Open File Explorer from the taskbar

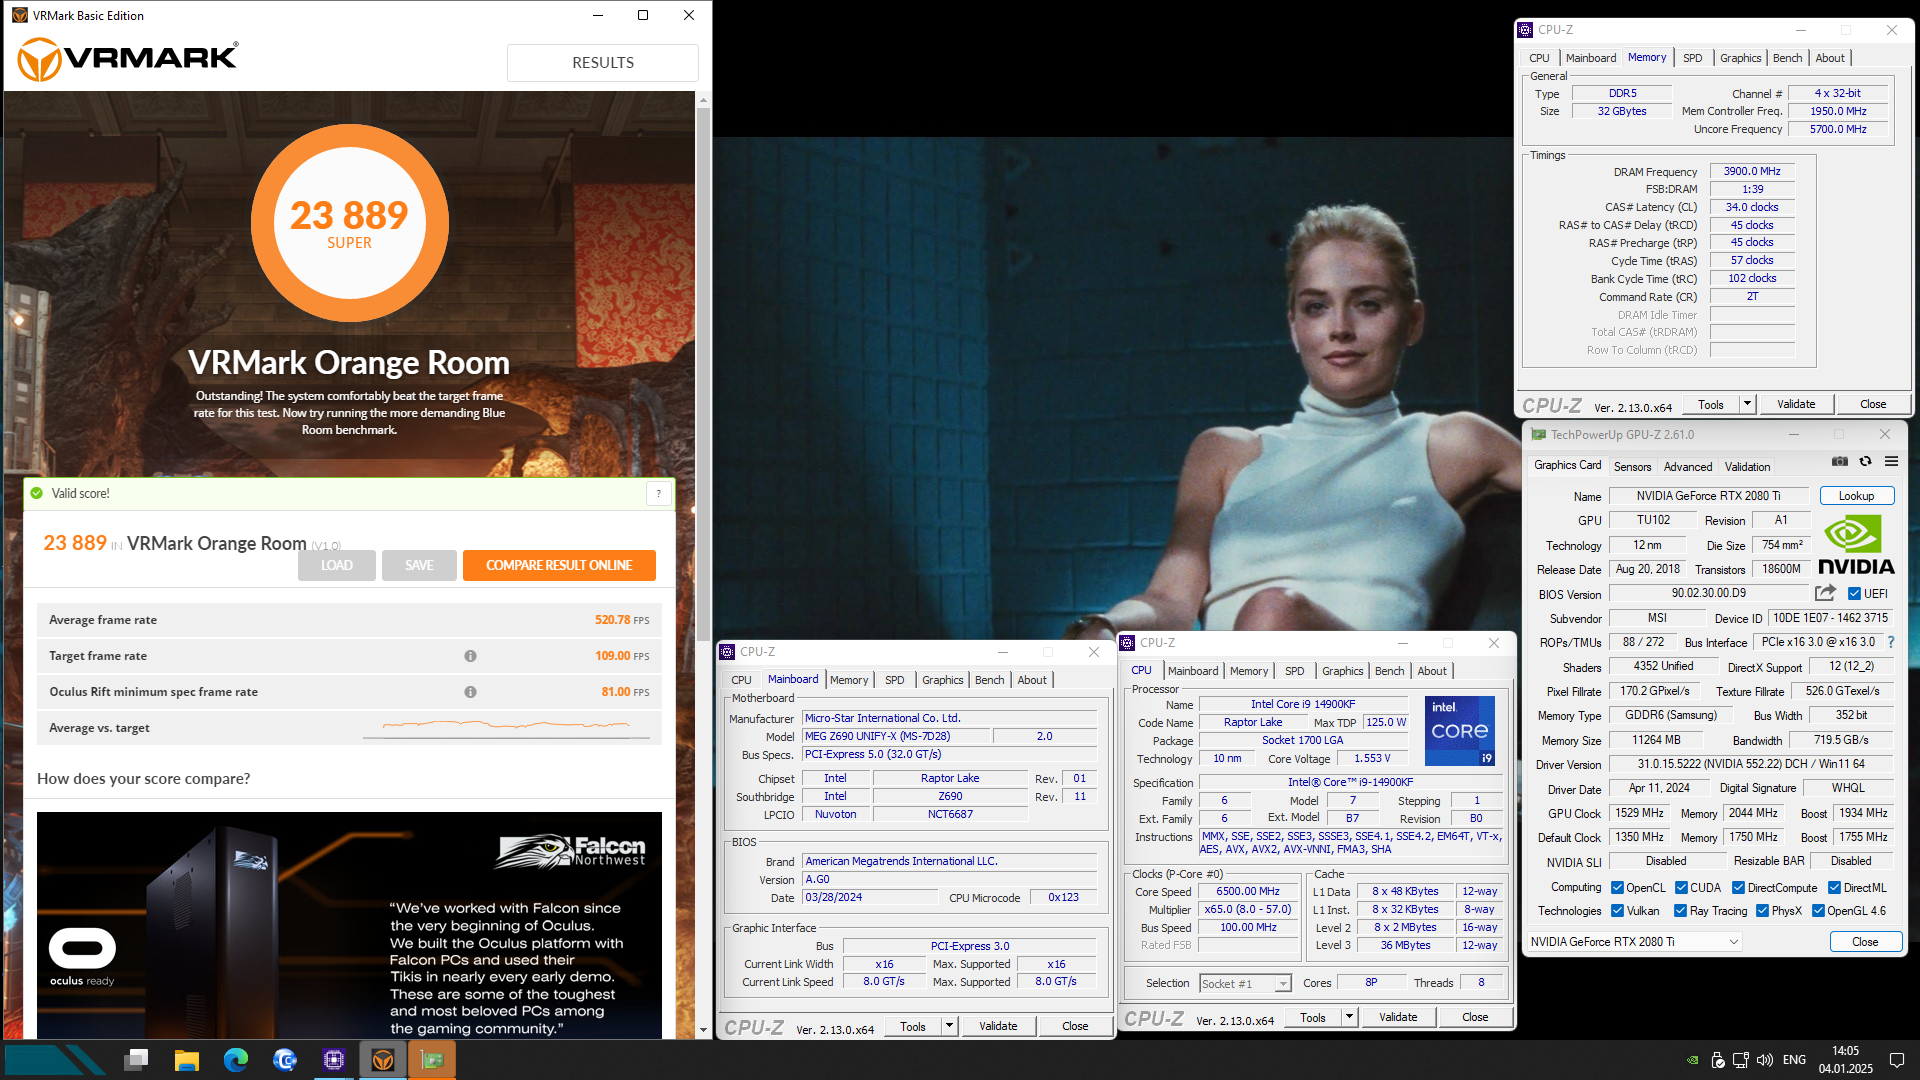pyautogui.click(x=186, y=1059)
